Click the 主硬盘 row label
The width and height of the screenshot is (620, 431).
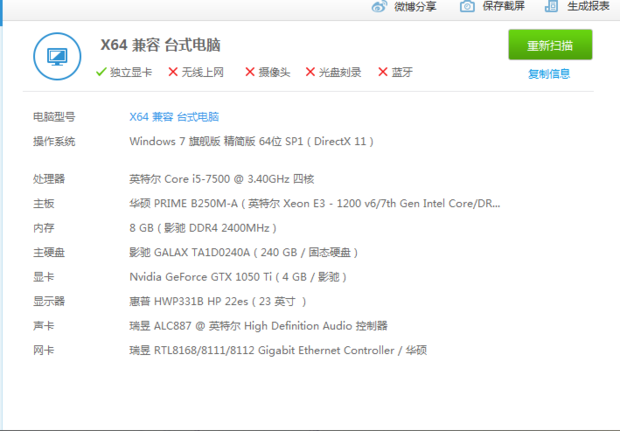click(x=49, y=253)
